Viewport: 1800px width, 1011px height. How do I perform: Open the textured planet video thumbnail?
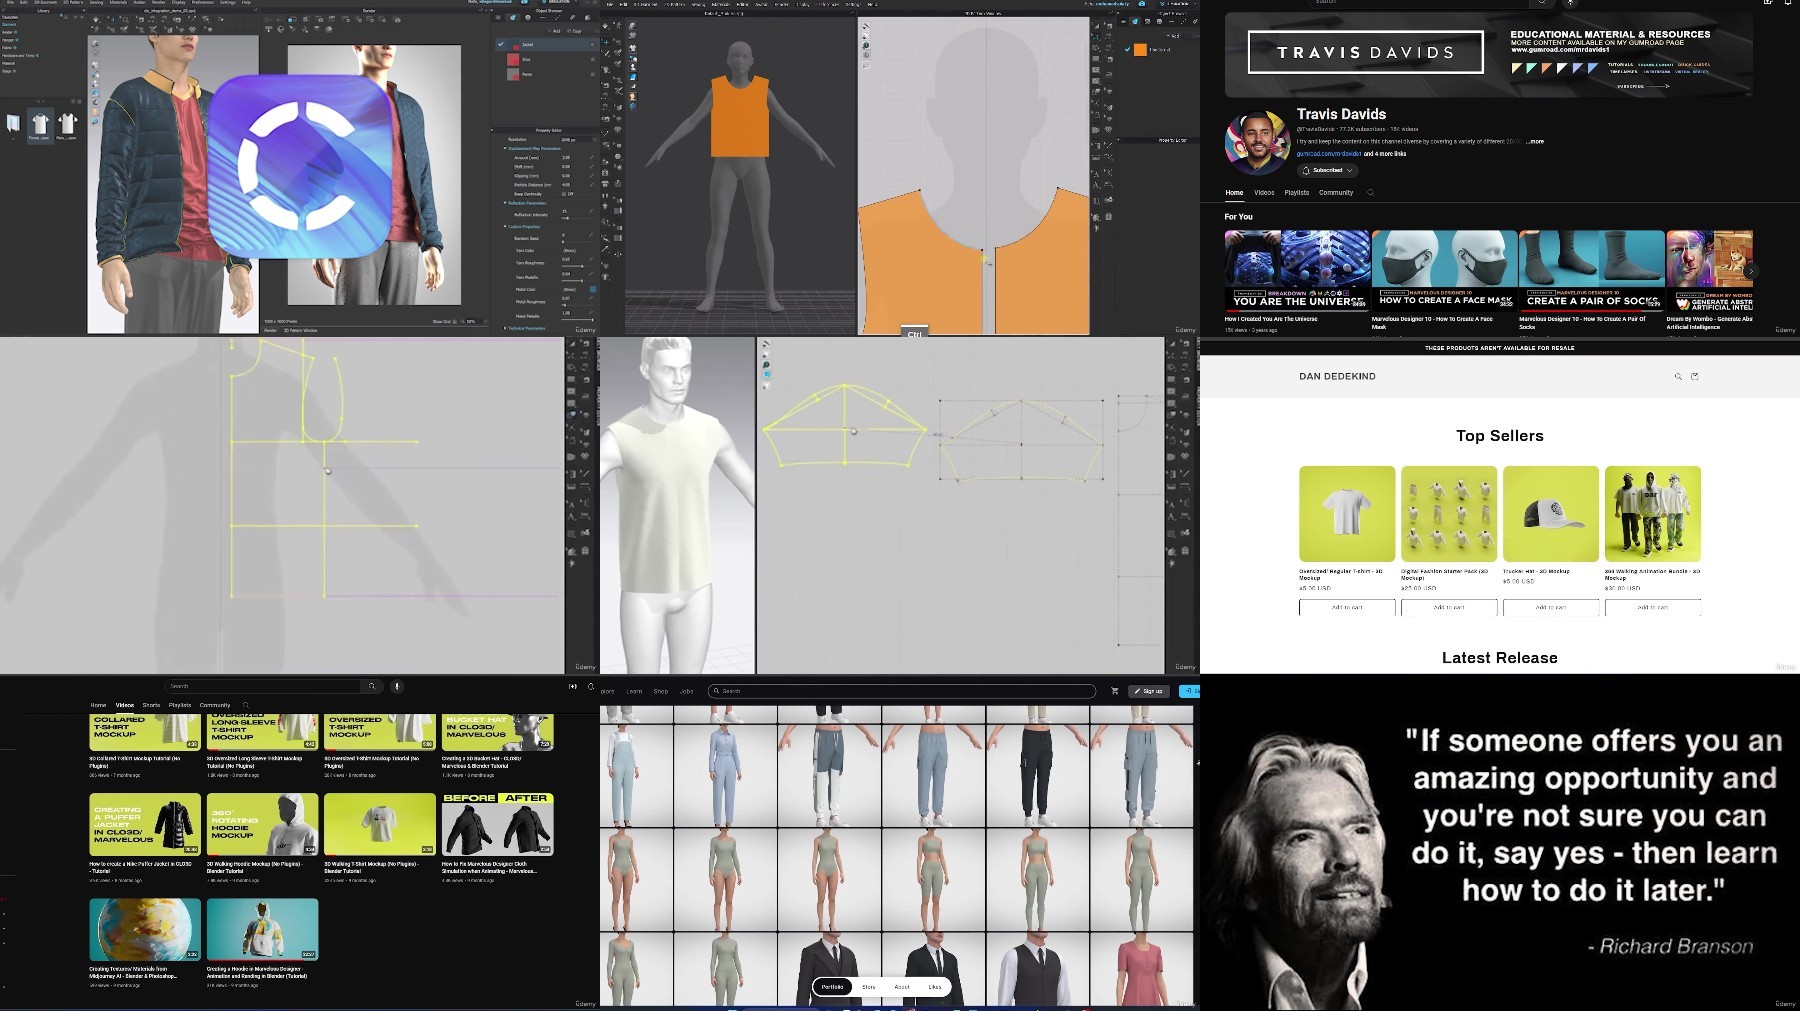[145, 929]
